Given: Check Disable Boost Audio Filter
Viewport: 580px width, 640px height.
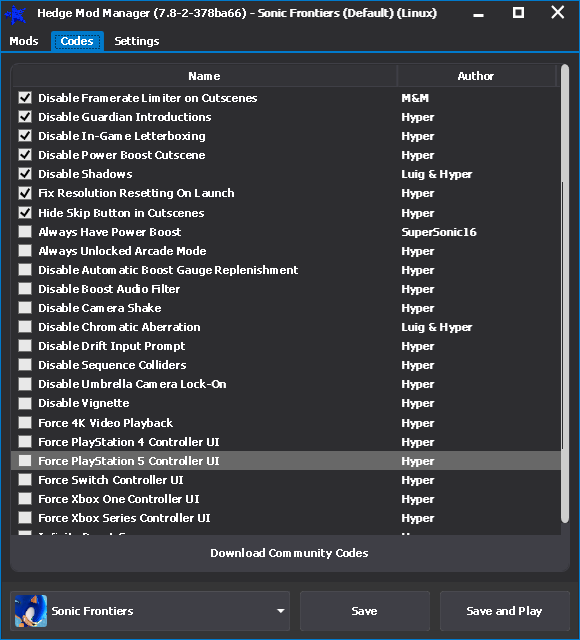Looking at the screenshot, I should pos(25,289).
